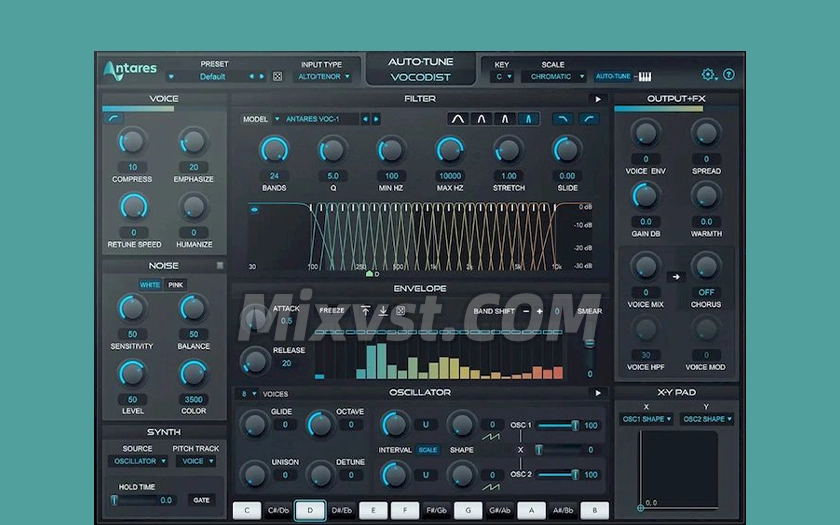The width and height of the screenshot is (840, 525).
Task: Switch noise type to Pink
Action: tap(175, 285)
